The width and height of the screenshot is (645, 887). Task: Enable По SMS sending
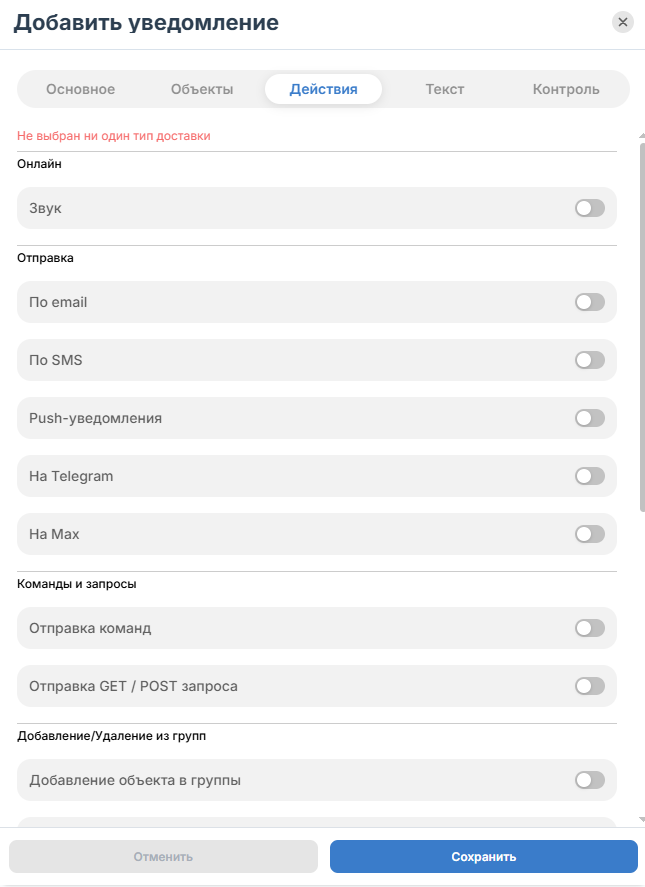coord(590,360)
